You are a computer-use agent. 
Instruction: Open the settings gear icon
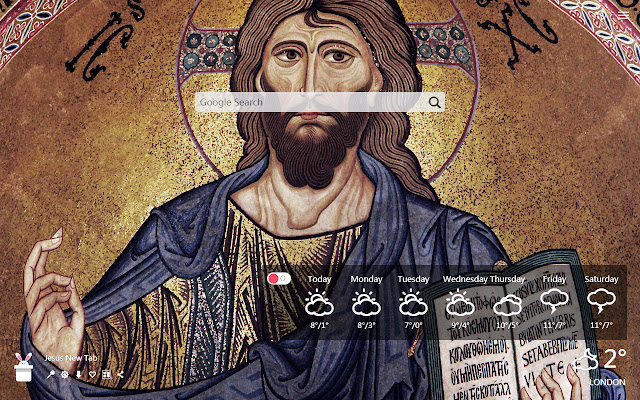tap(64, 374)
